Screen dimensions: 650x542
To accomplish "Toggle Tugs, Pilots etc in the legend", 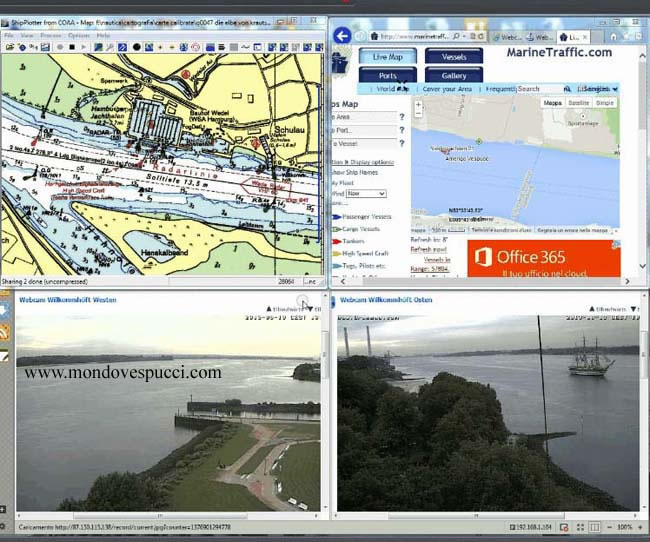I will coord(359,266).
